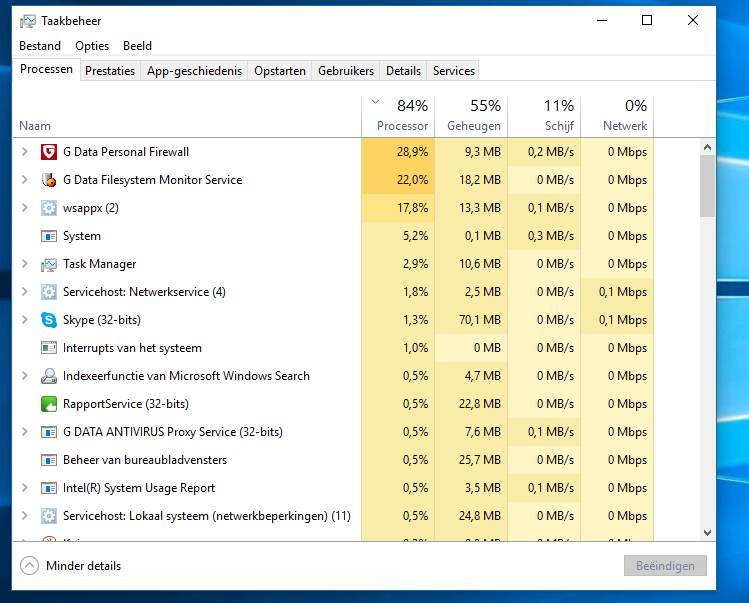The height and width of the screenshot is (603, 749).
Task: Click the G Data Personal Firewall shield icon
Action: click(49, 152)
